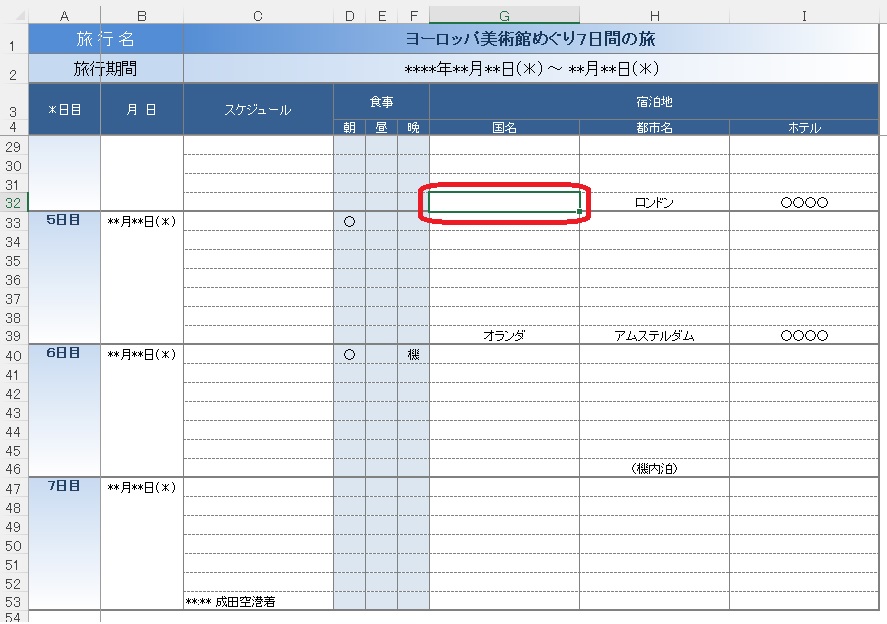Screen dimensions: 887x624
Task: Select the オランダ country cell
Action: [x=504, y=336]
